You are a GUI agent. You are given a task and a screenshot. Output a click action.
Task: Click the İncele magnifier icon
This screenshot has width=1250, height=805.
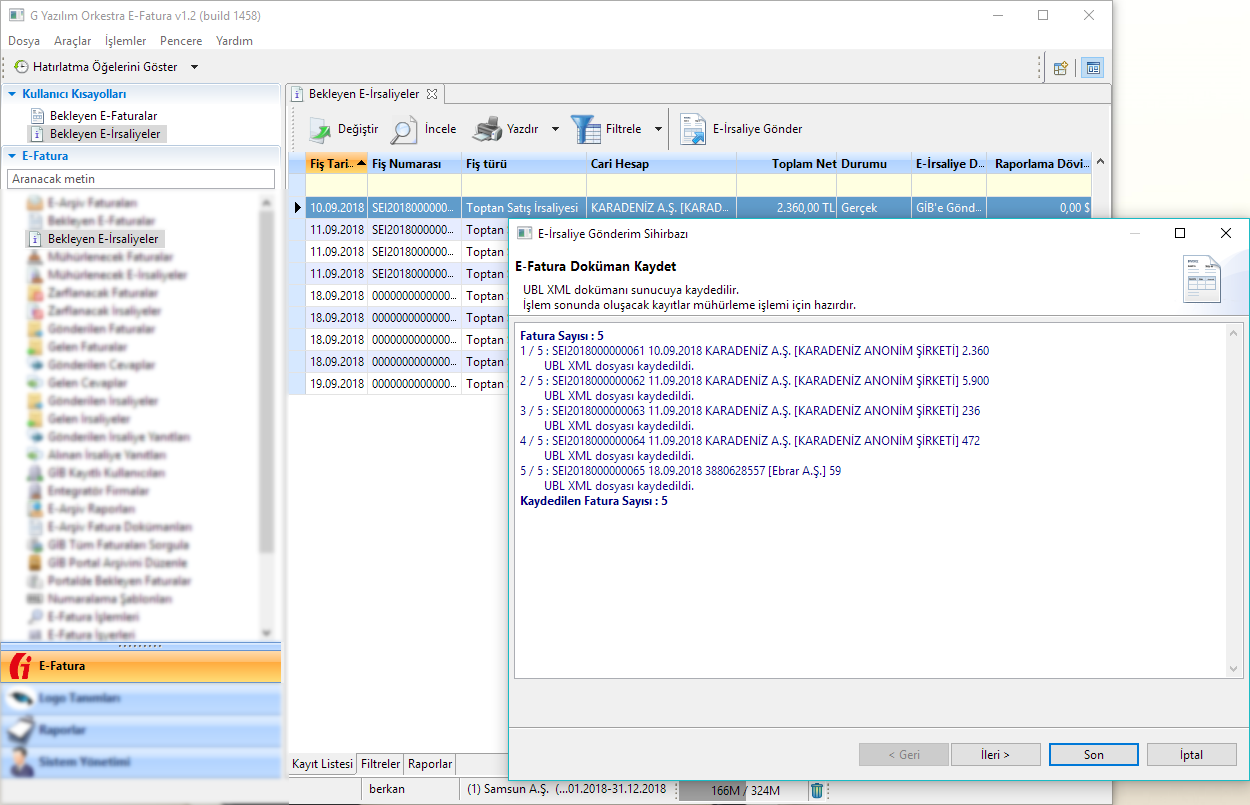[x=404, y=129]
